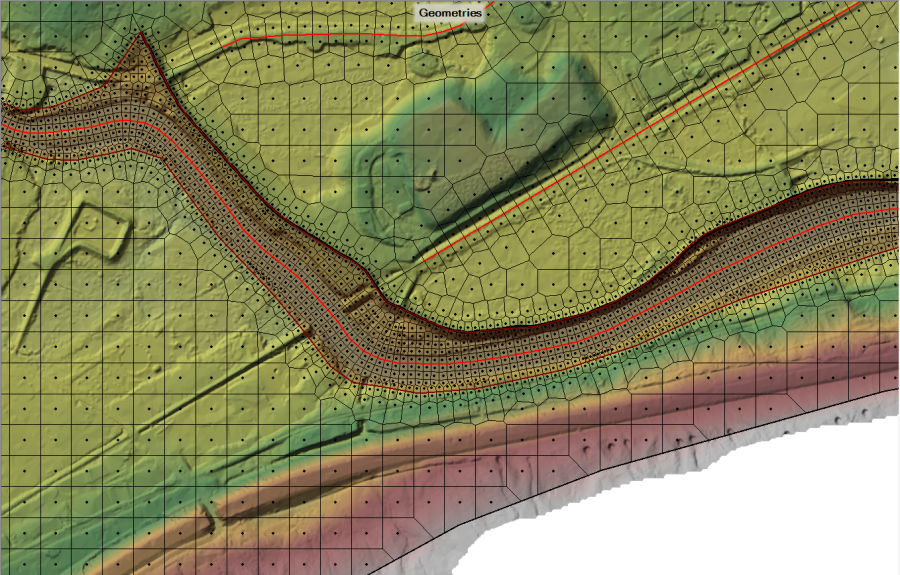Click the angular embossed outline on the left floodplain
The height and width of the screenshot is (575, 900).
(x=90, y=232)
